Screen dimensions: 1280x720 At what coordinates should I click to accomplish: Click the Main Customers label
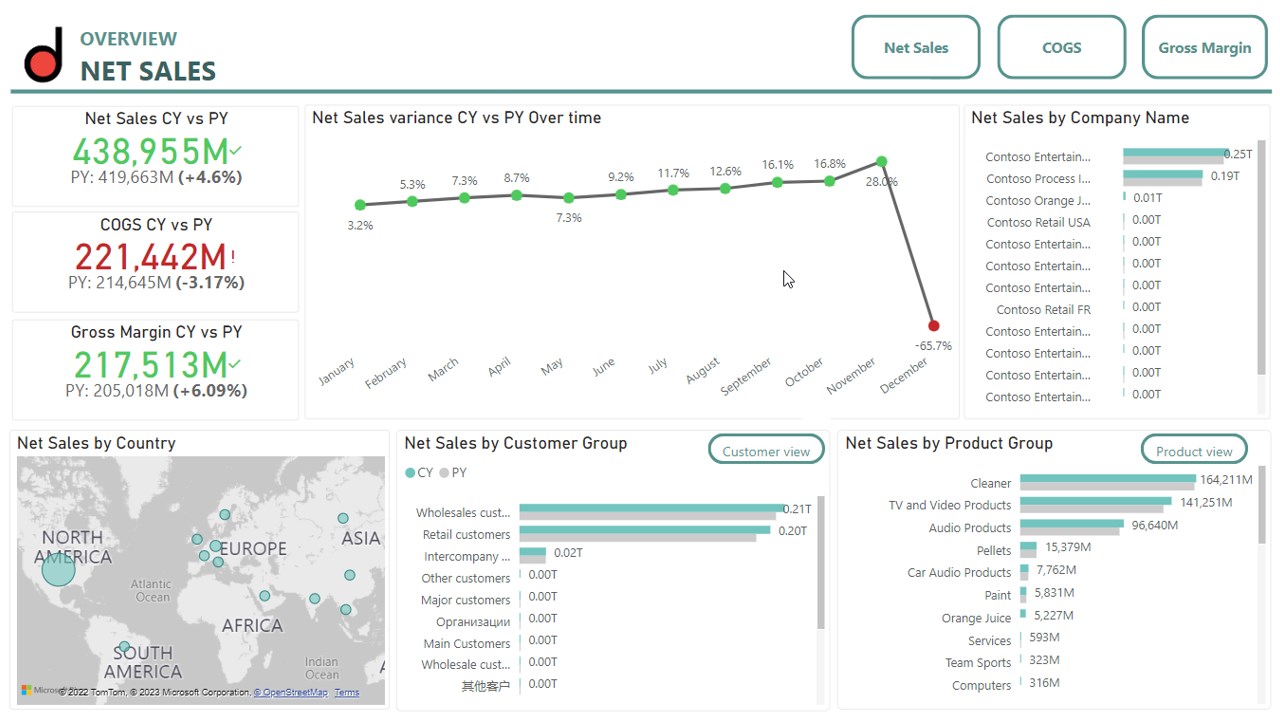[467, 644]
